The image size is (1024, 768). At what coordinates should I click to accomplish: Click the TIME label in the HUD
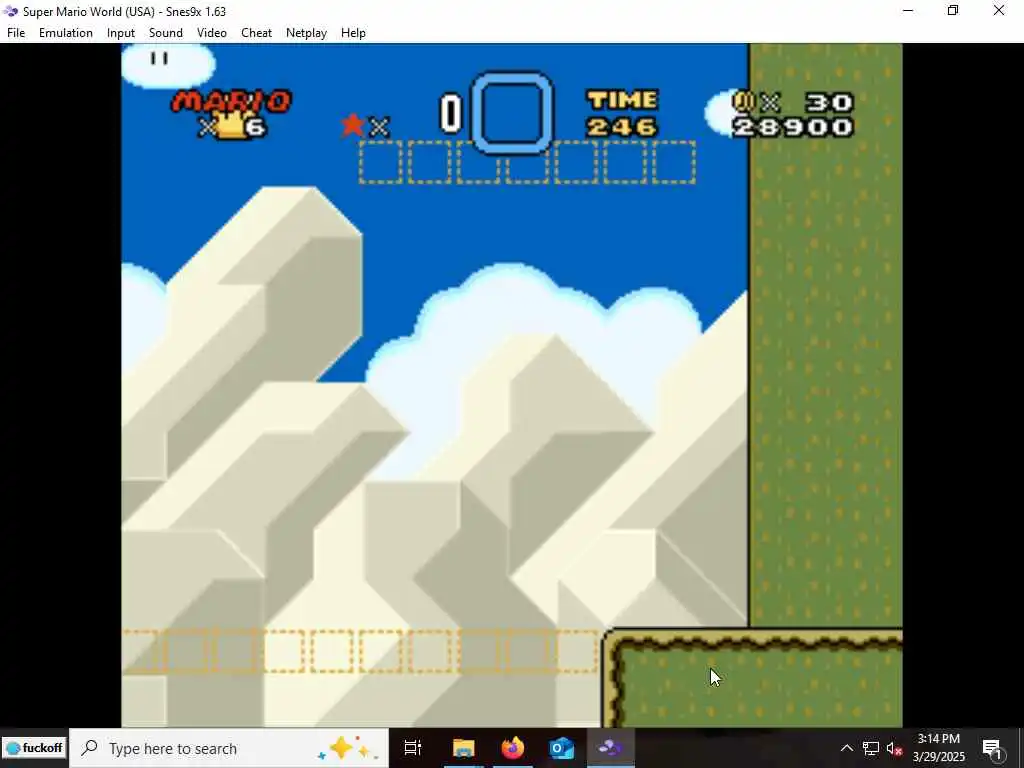pos(622,100)
